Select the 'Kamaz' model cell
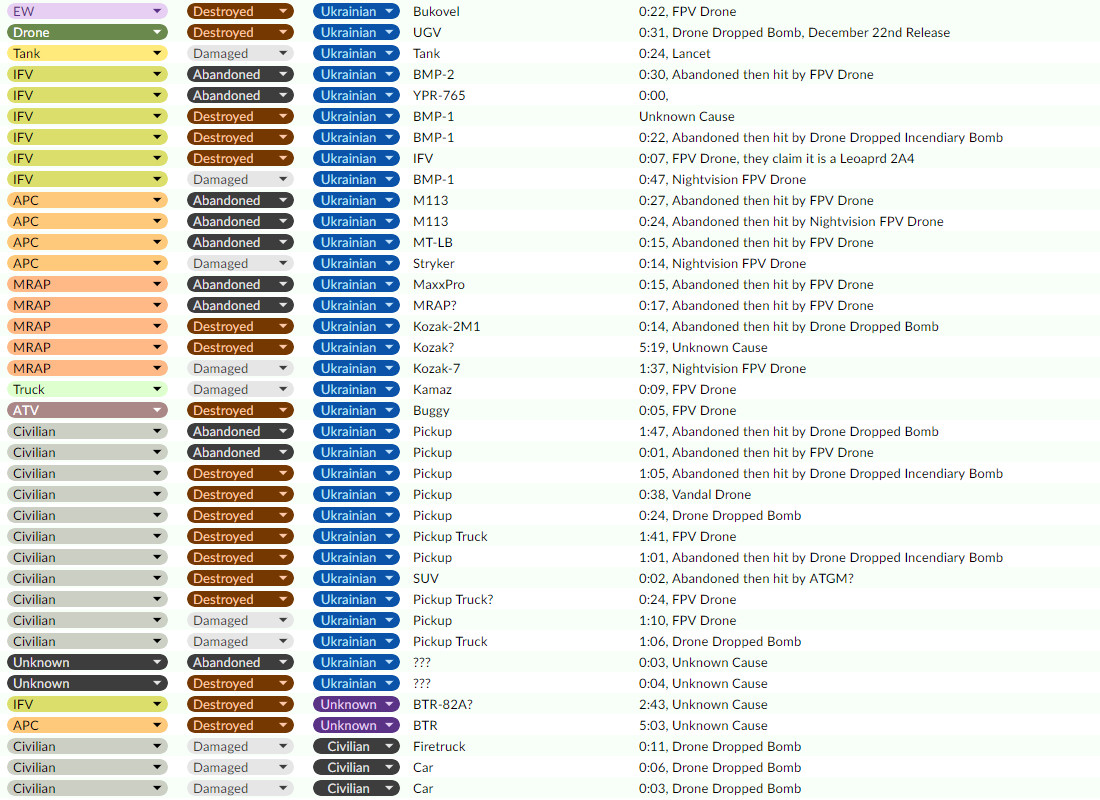The height and width of the screenshot is (800, 1100). pos(432,389)
